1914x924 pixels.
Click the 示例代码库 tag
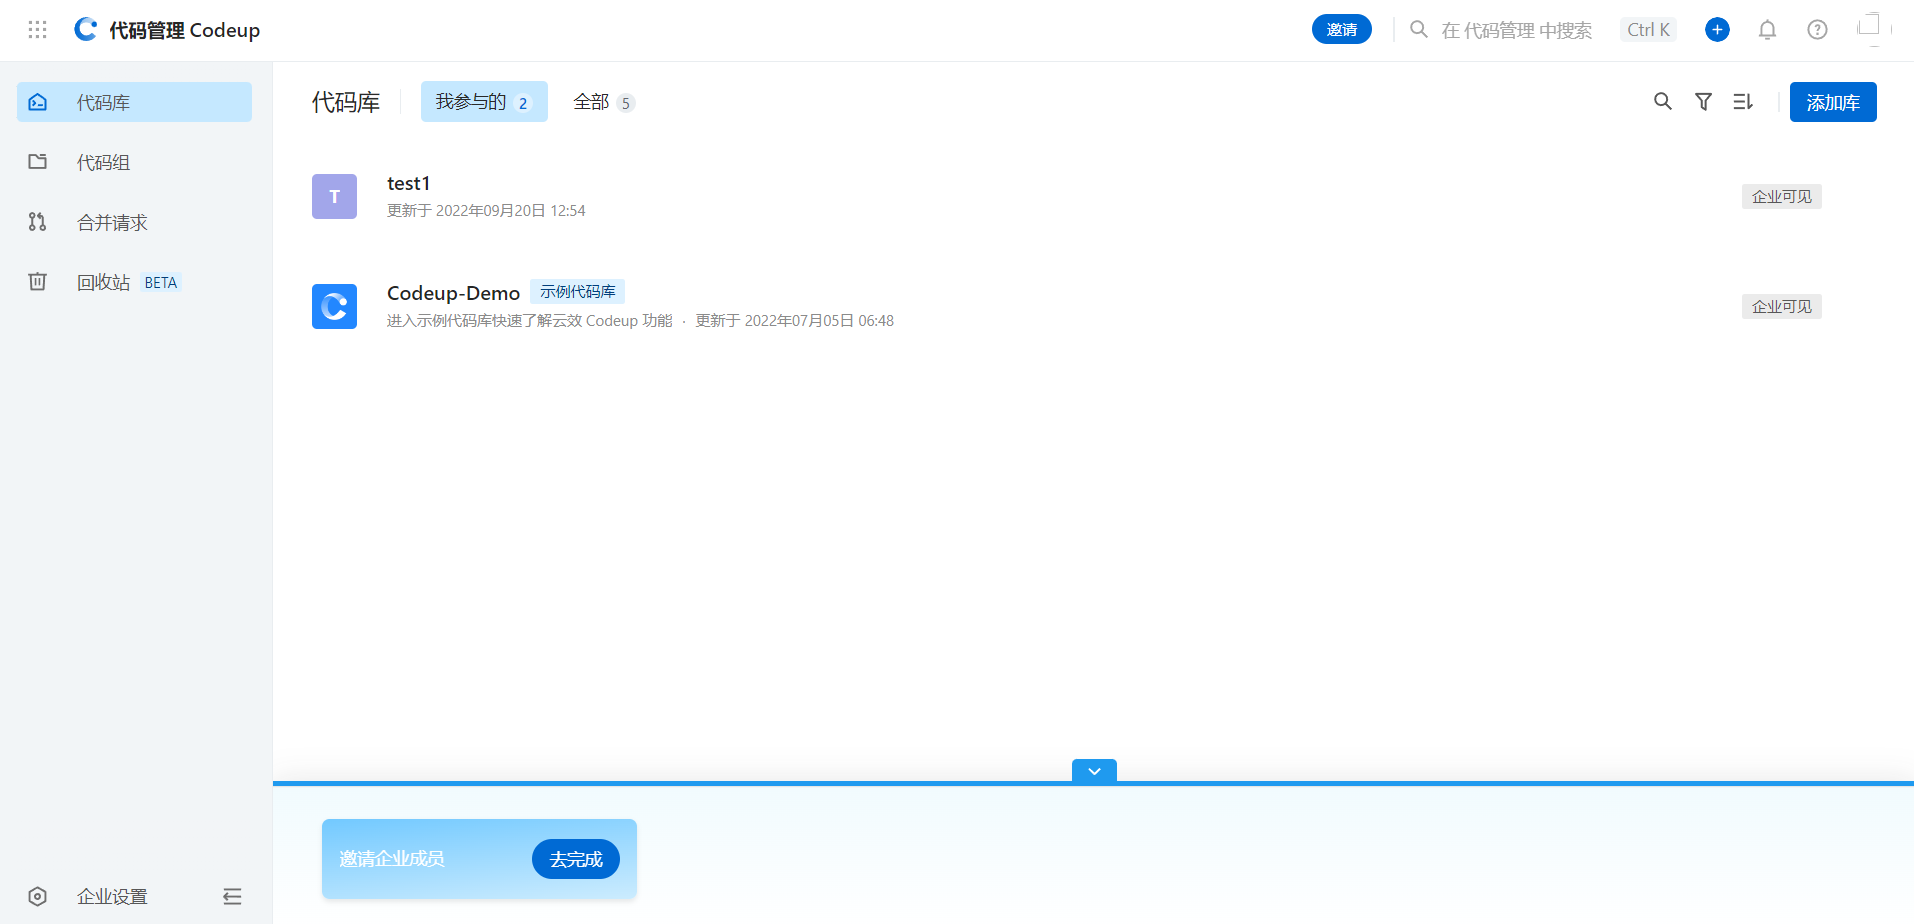[577, 292]
